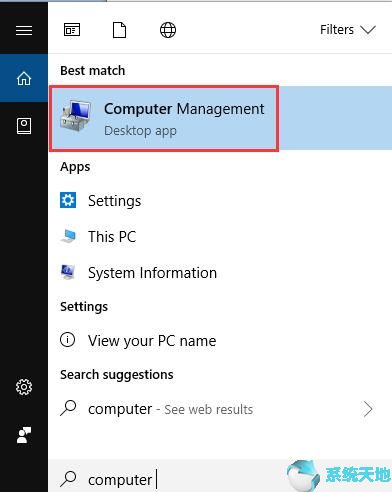
Task: Open the hamburger menu in the sidebar
Action: [24, 30]
